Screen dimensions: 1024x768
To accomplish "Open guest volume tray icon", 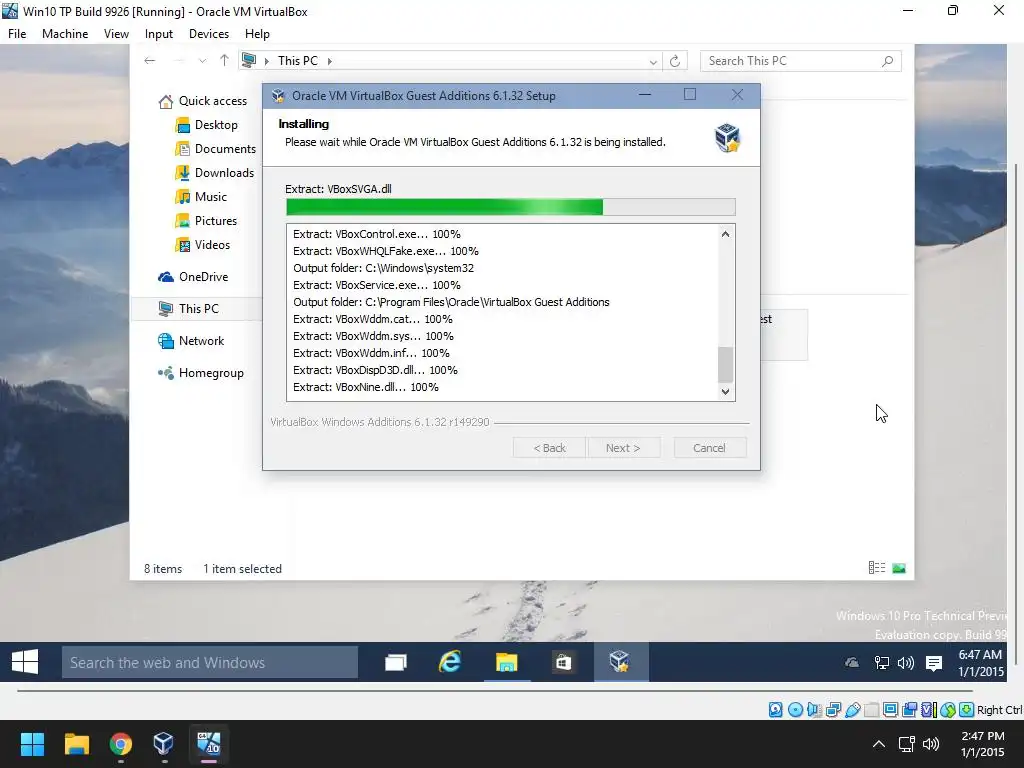I will pos(906,663).
